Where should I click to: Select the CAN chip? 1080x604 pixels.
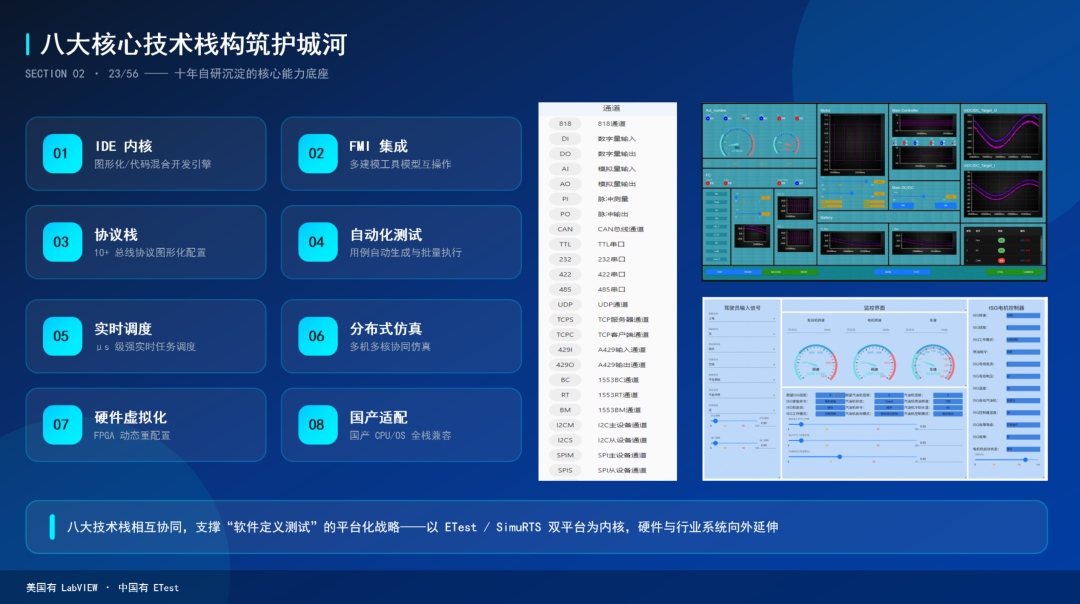(x=565, y=229)
